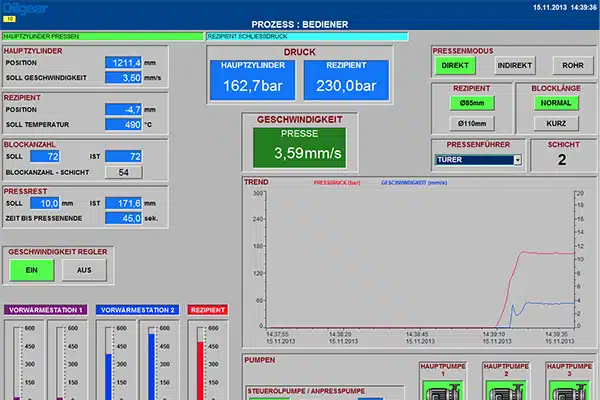Click the PRESSENFÜHRER label
Viewport: 600px width, 400px height.
point(478,145)
